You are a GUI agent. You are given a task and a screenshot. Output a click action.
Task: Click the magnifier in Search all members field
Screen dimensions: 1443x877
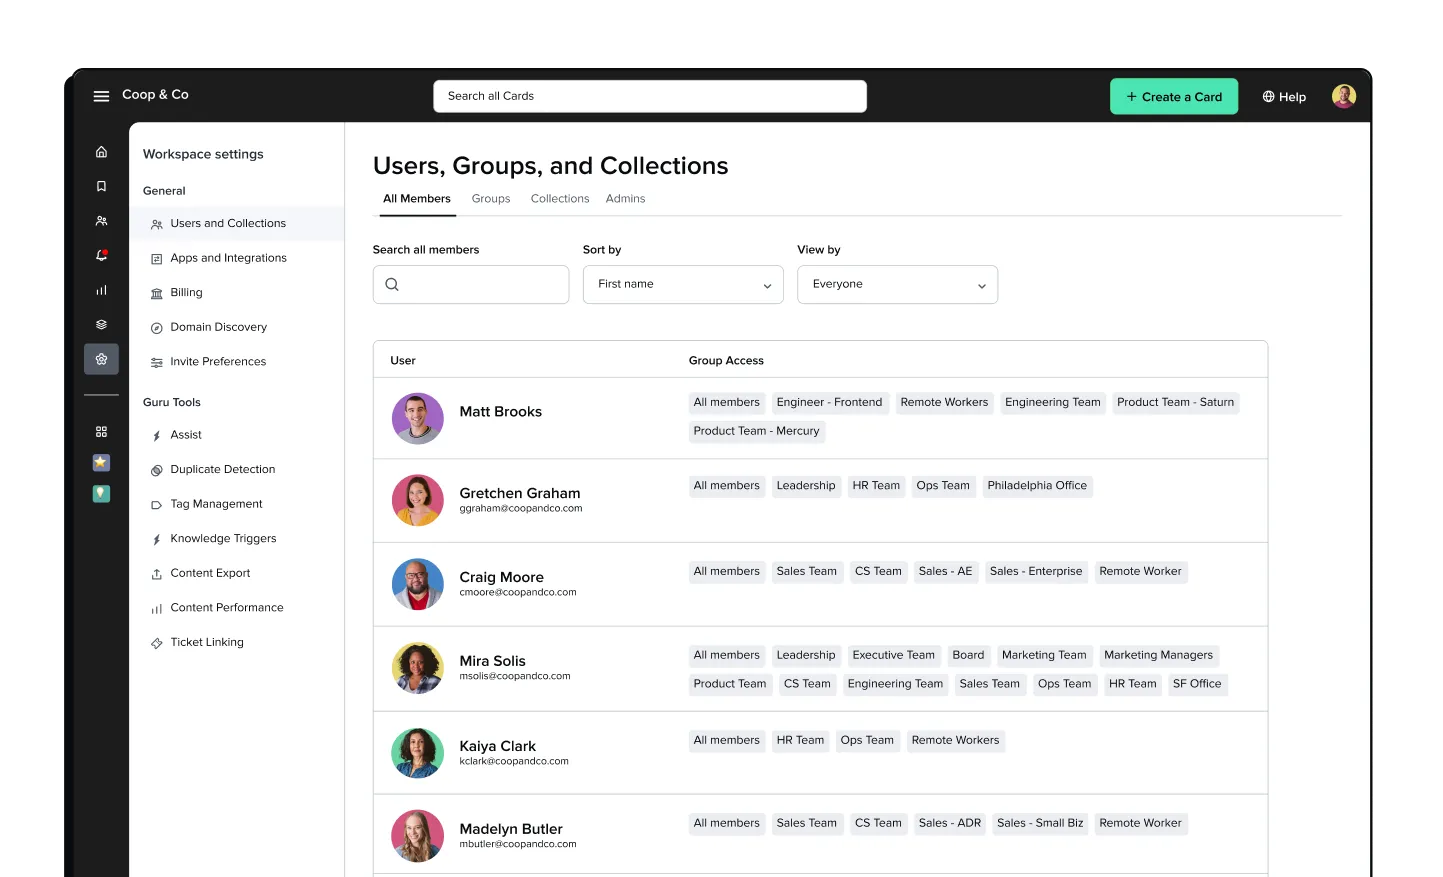coord(392,285)
